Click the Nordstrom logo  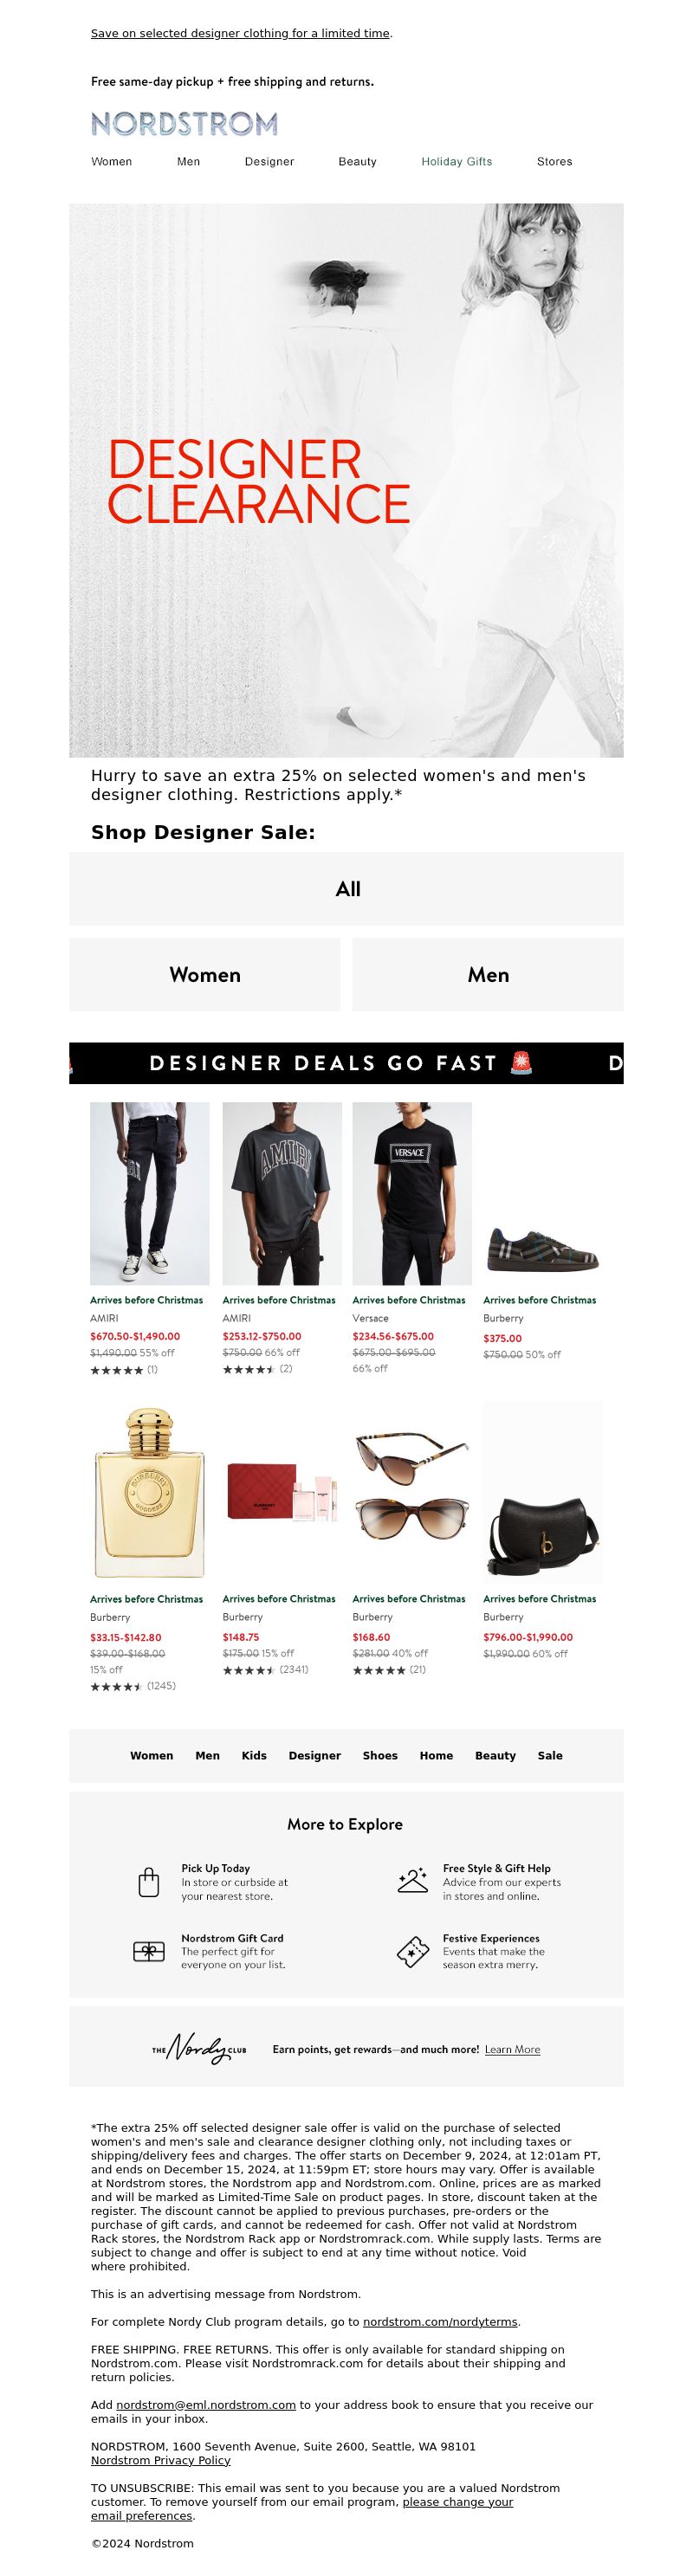pyautogui.click(x=184, y=123)
